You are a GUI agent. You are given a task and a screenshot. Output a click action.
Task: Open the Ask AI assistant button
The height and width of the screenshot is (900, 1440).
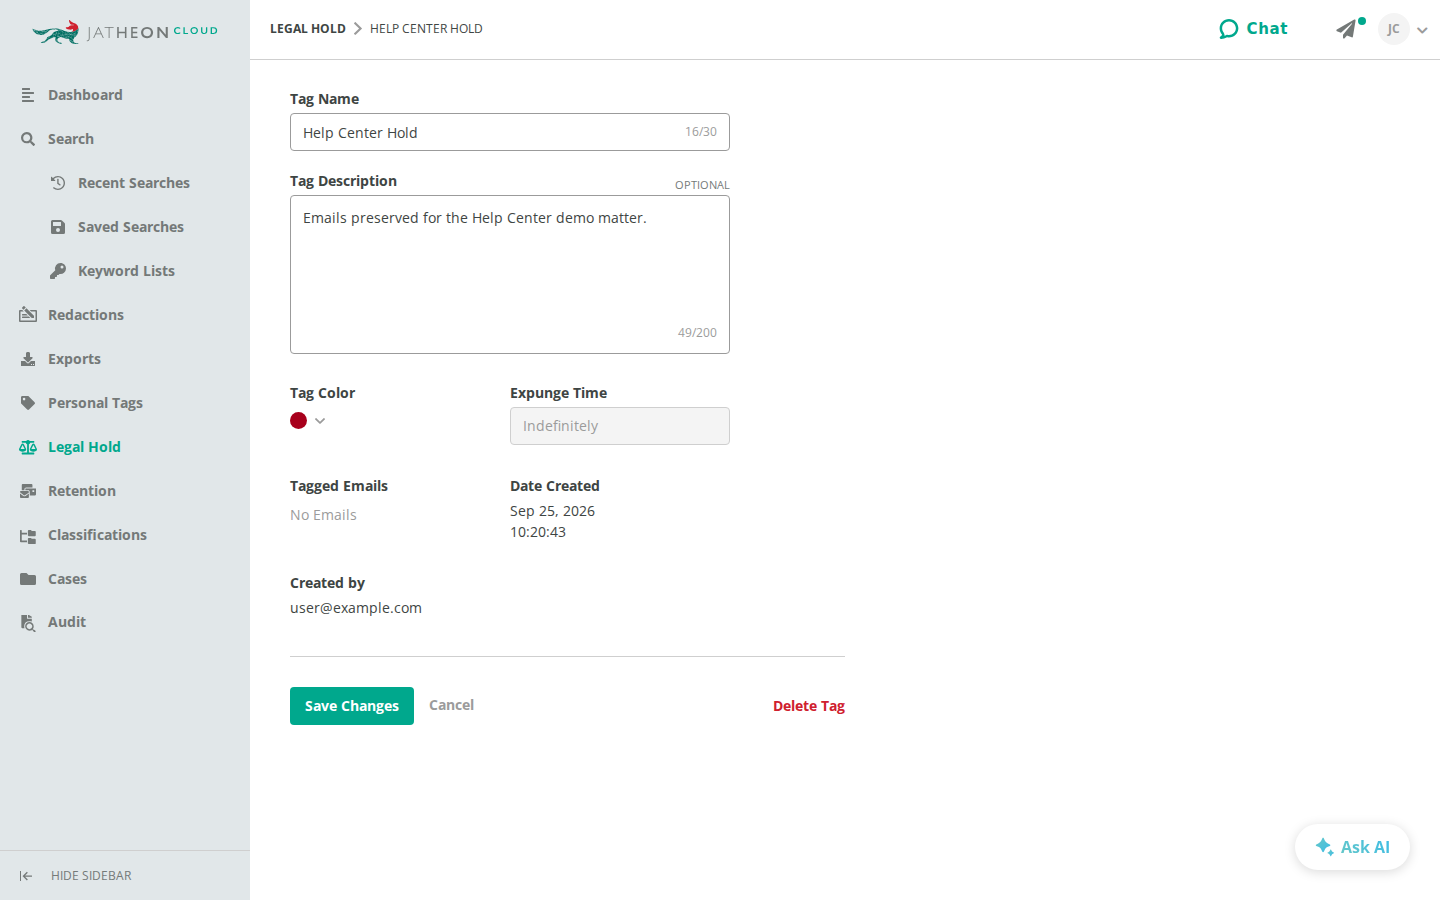(1352, 847)
